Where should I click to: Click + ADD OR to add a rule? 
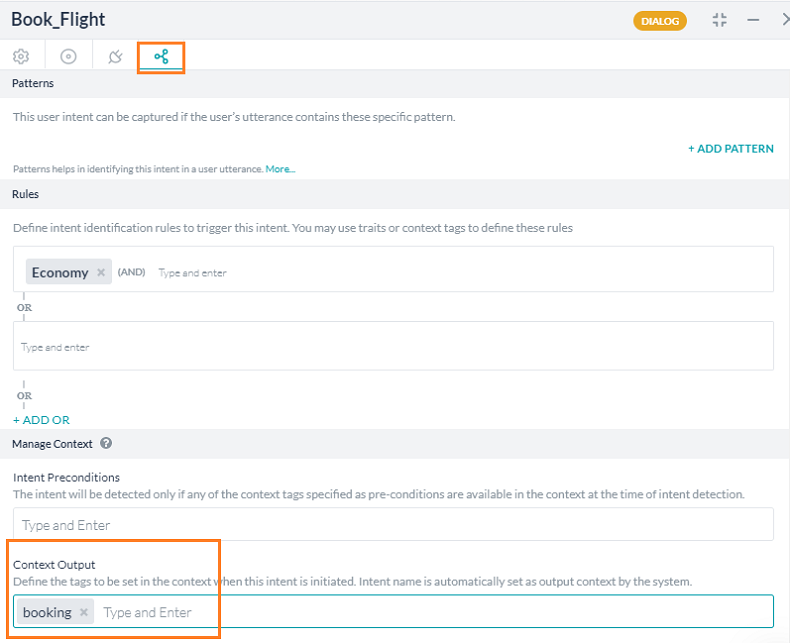coord(41,420)
